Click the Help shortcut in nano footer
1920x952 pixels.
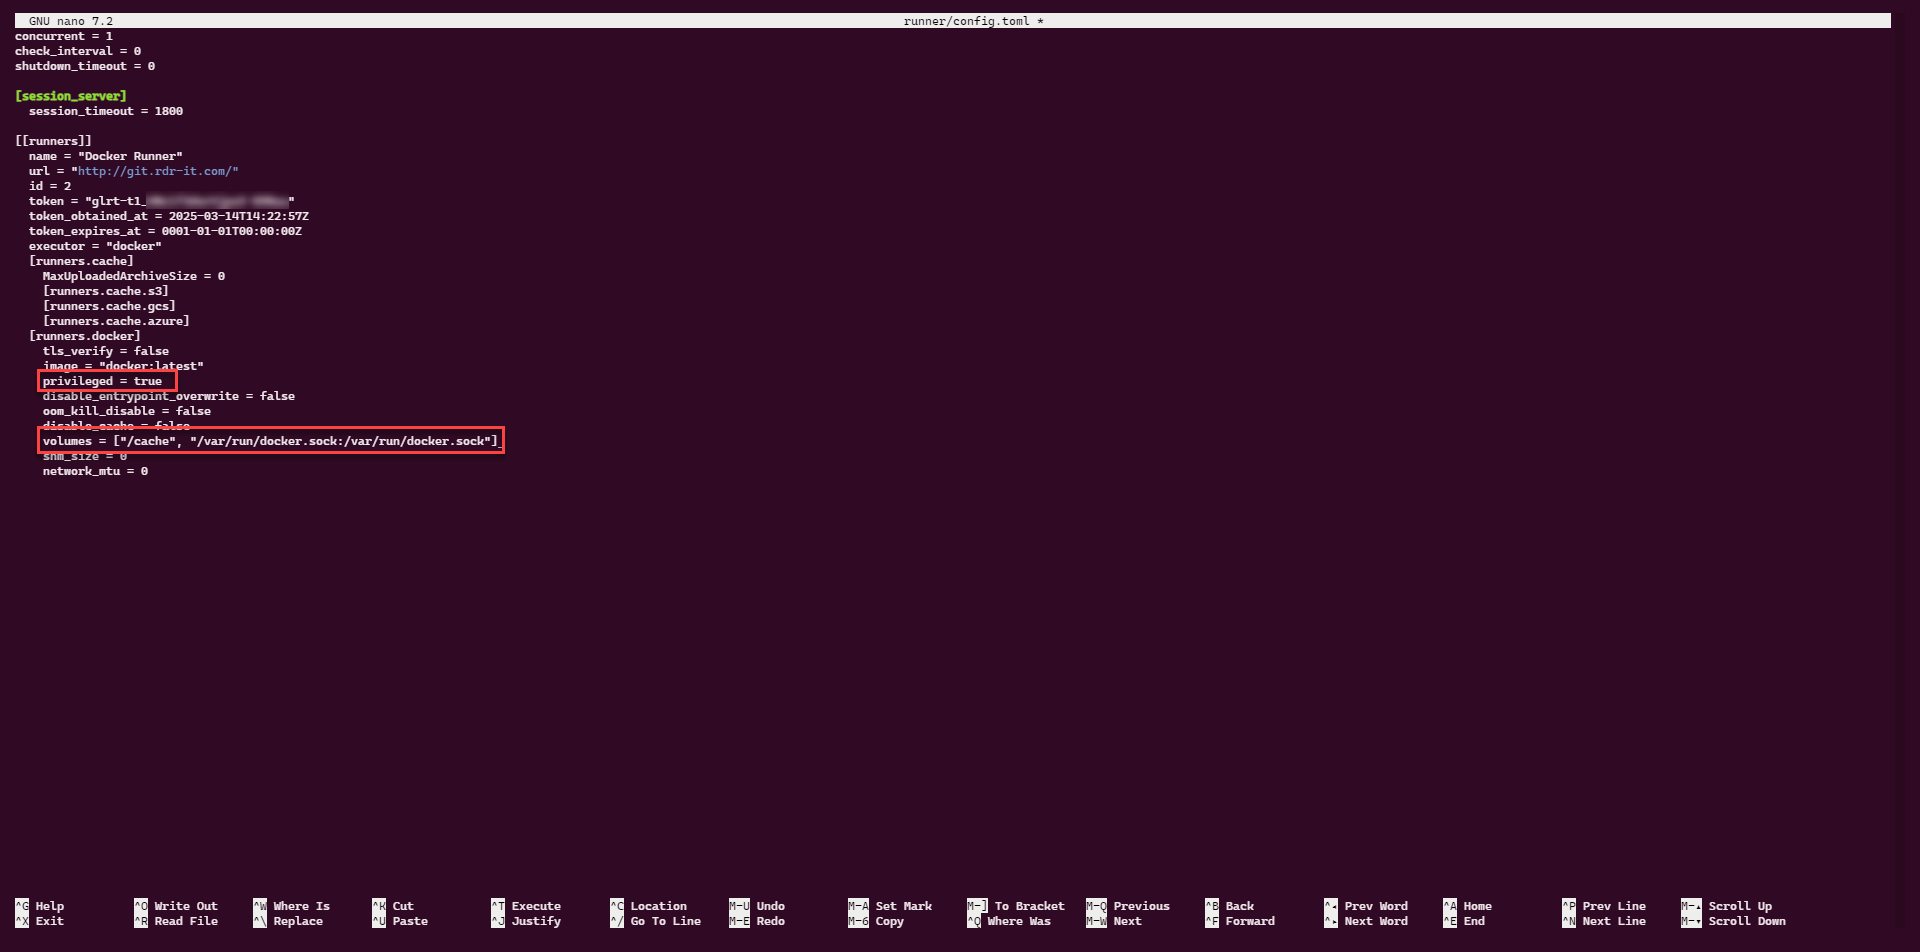pyautogui.click(x=49, y=906)
